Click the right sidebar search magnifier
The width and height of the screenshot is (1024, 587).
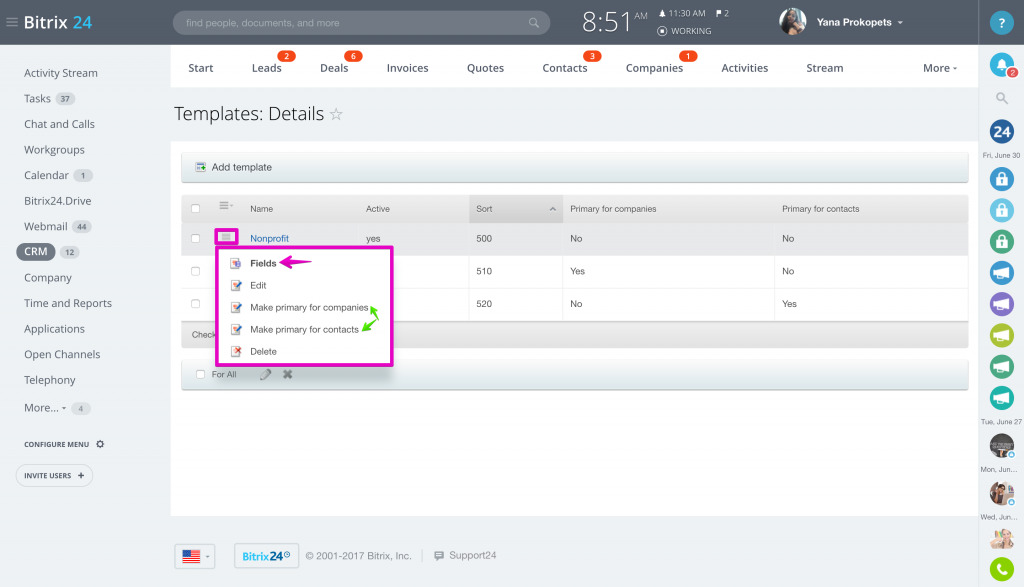(1001, 99)
